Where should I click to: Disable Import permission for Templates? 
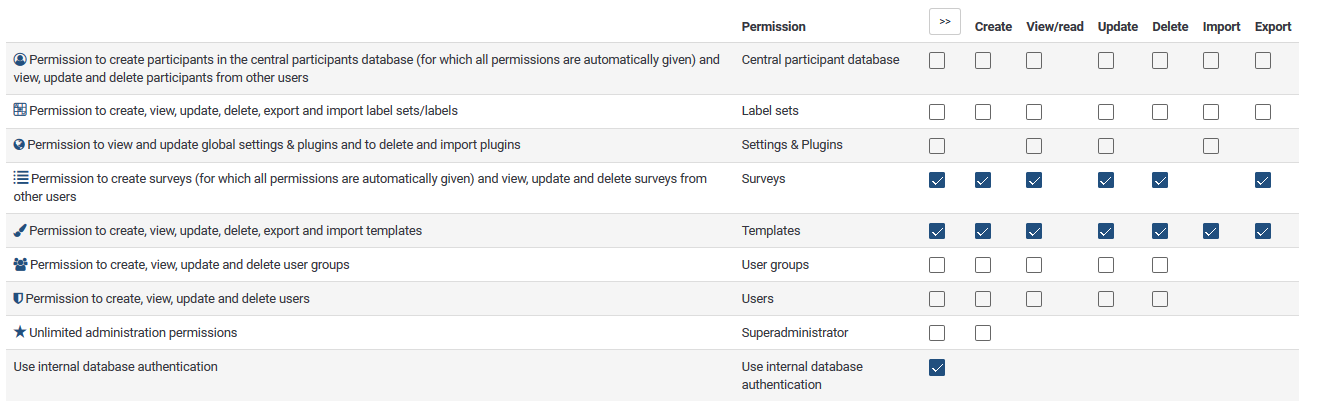[1211, 231]
